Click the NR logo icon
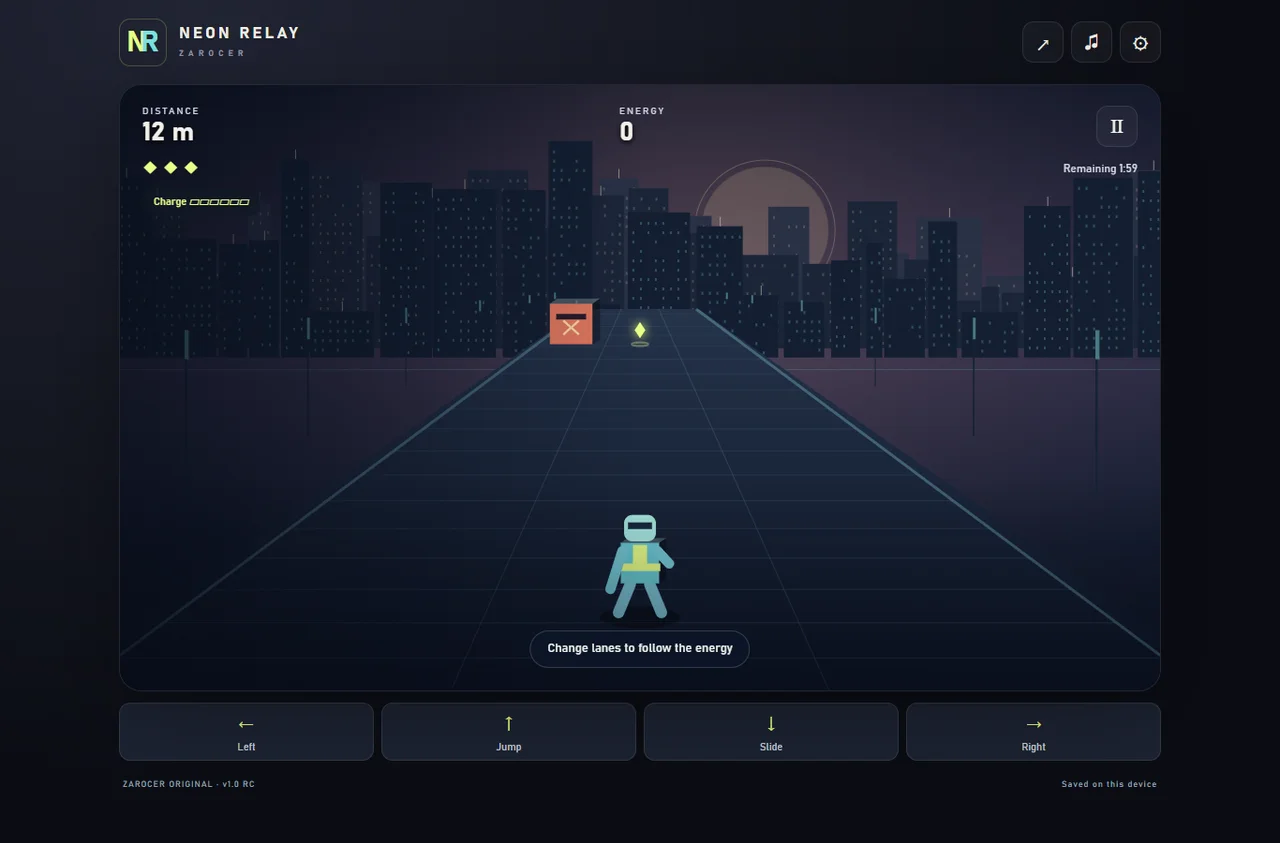Viewport: 1280px width, 843px height. click(143, 42)
